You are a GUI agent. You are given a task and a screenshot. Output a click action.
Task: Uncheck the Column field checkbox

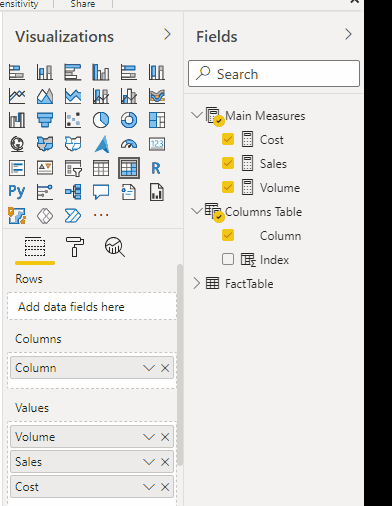point(228,235)
